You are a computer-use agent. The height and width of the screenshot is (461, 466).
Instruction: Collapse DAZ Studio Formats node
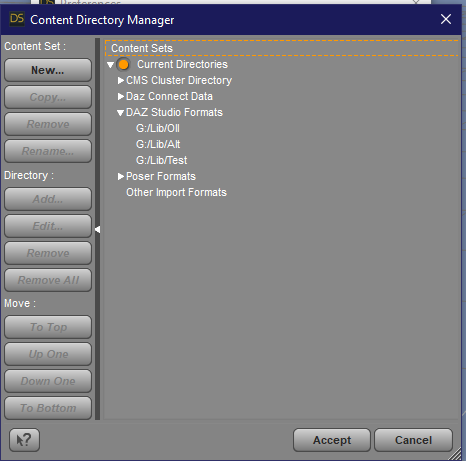point(121,113)
